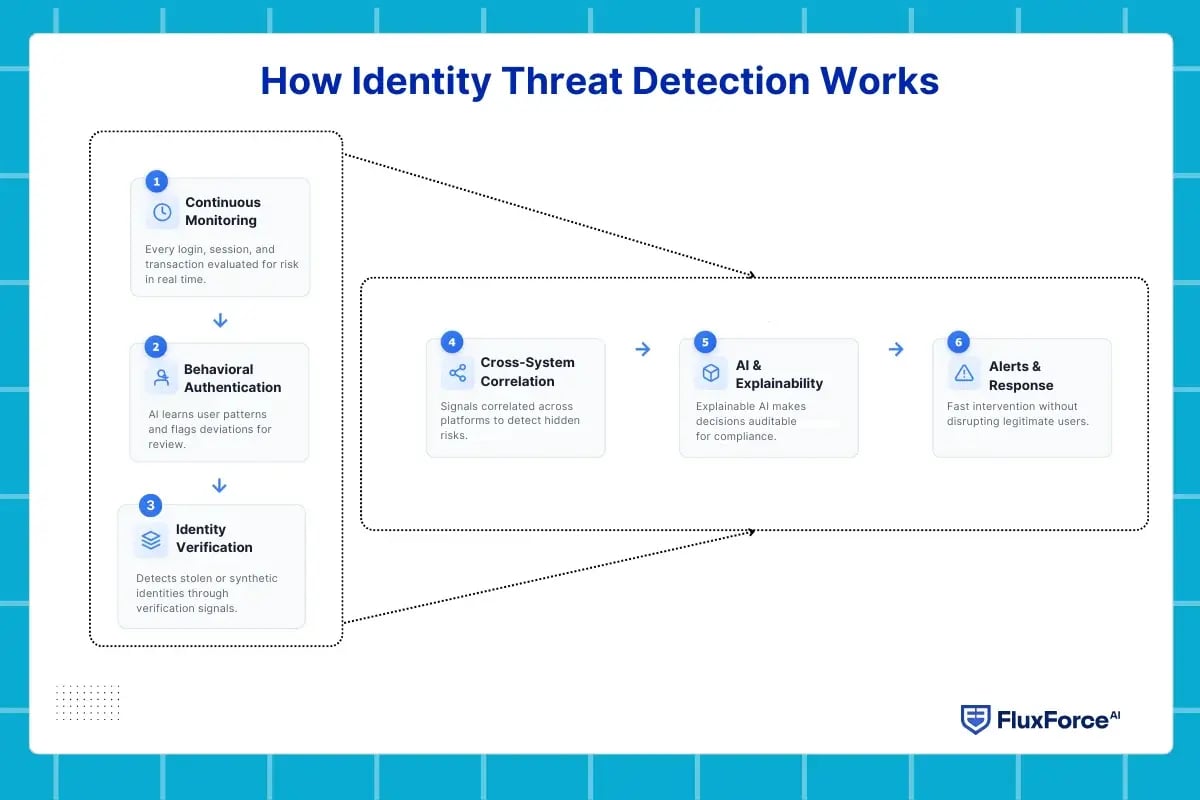Click badge 6 on the Alerts & Response card
The image size is (1200, 800).
click(x=956, y=342)
